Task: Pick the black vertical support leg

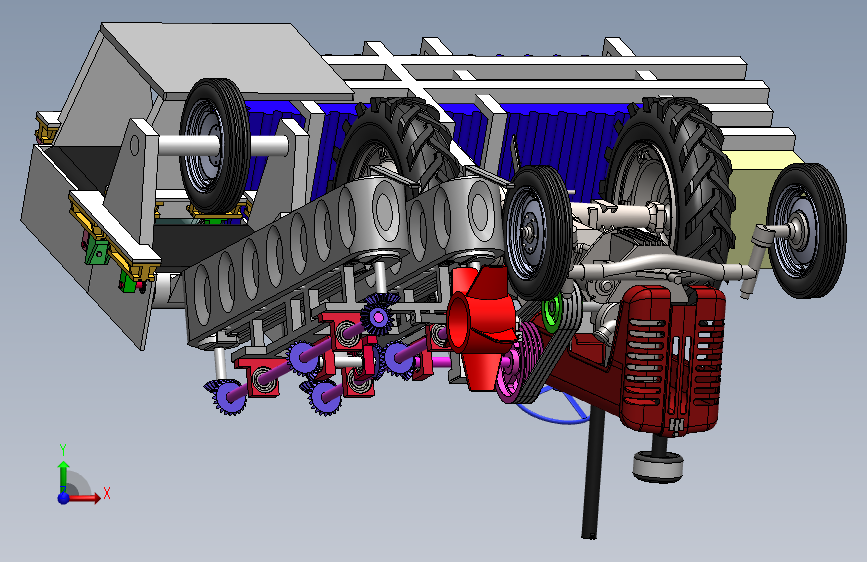Action: [593, 473]
